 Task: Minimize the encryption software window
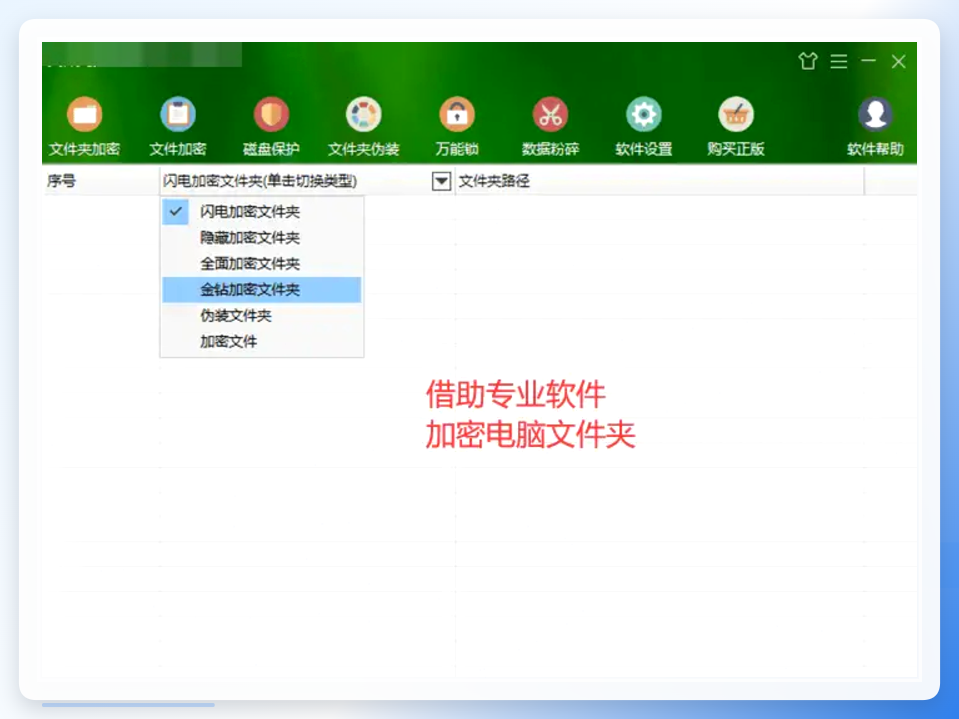coord(868,61)
